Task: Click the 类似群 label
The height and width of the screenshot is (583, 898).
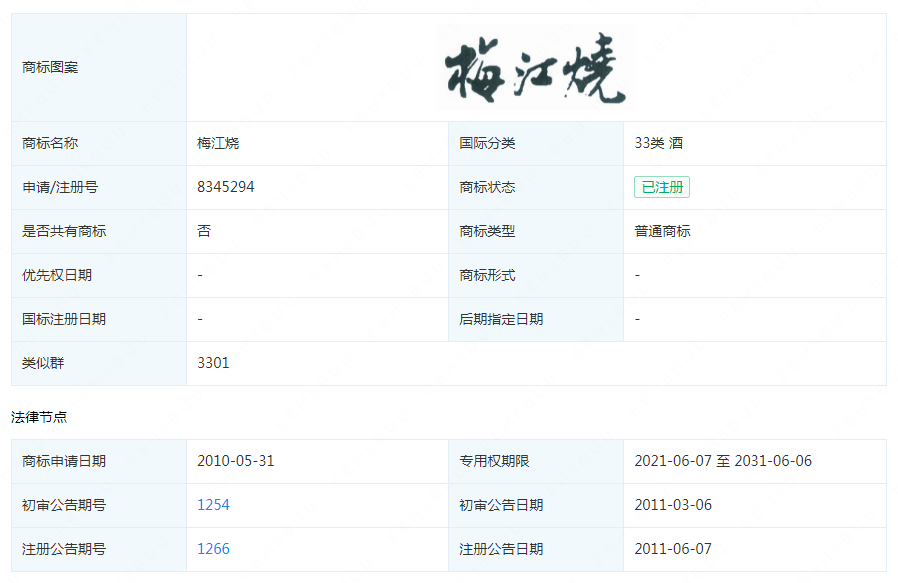Action: click(x=43, y=363)
